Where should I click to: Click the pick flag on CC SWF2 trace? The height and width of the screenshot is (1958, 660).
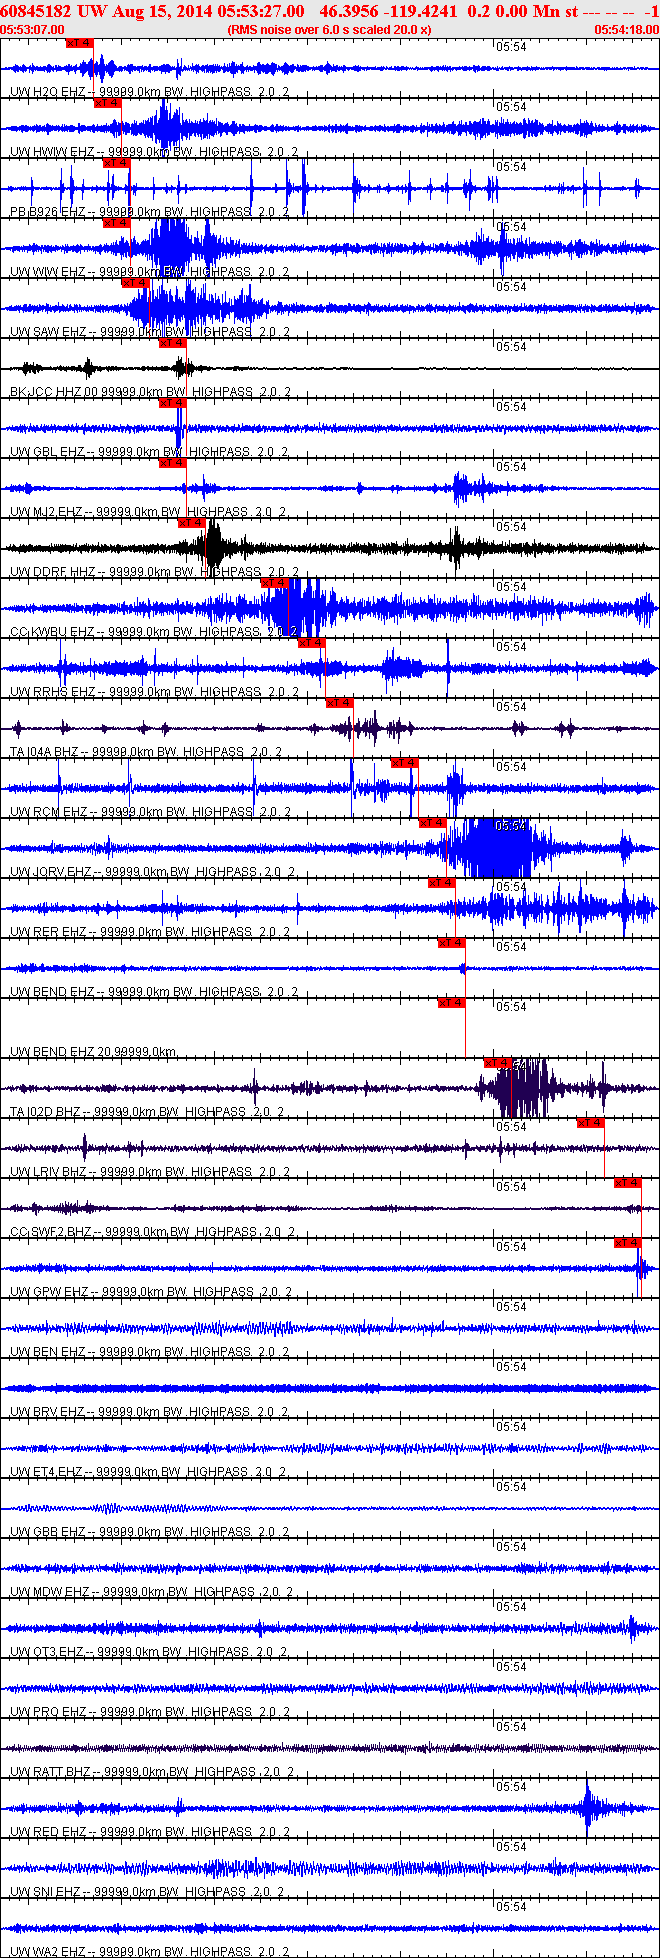(628, 1183)
